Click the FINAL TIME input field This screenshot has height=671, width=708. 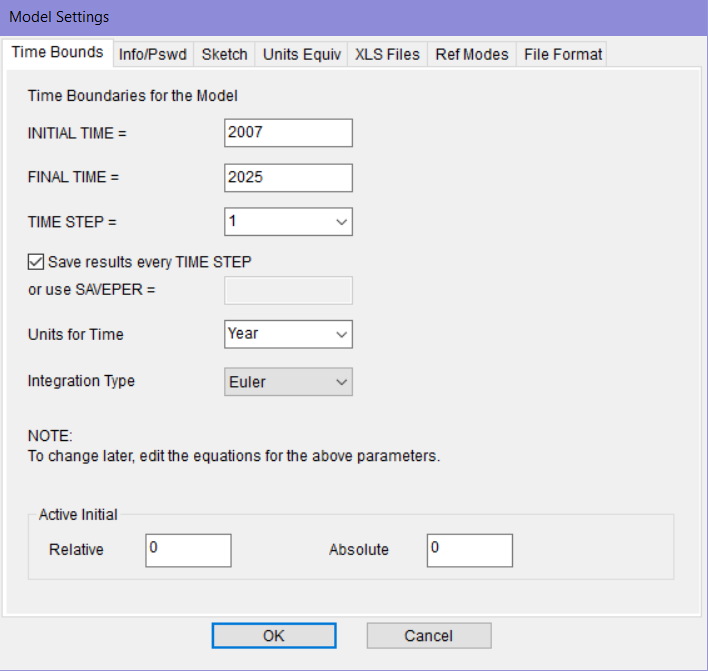click(x=288, y=177)
